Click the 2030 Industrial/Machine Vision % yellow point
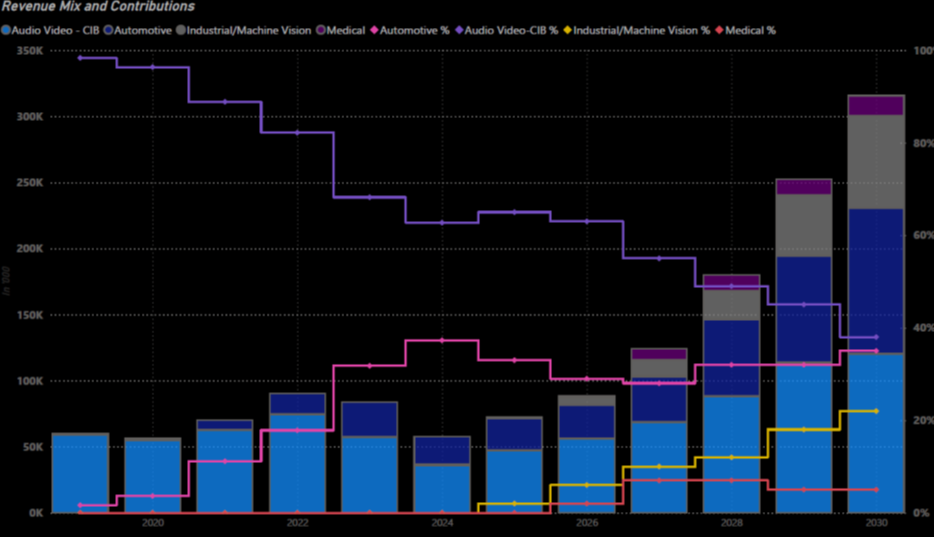This screenshot has height=537, width=934. tap(875, 411)
